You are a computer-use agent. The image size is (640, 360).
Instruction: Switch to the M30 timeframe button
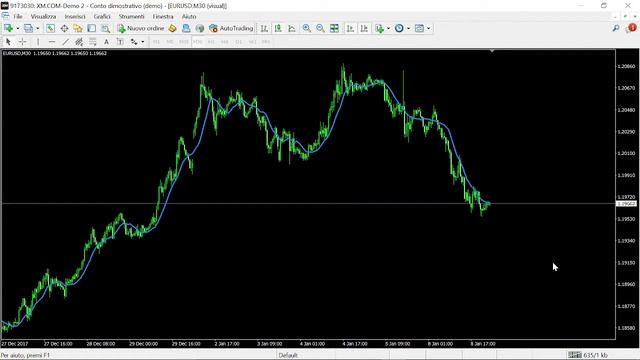(198, 42)
